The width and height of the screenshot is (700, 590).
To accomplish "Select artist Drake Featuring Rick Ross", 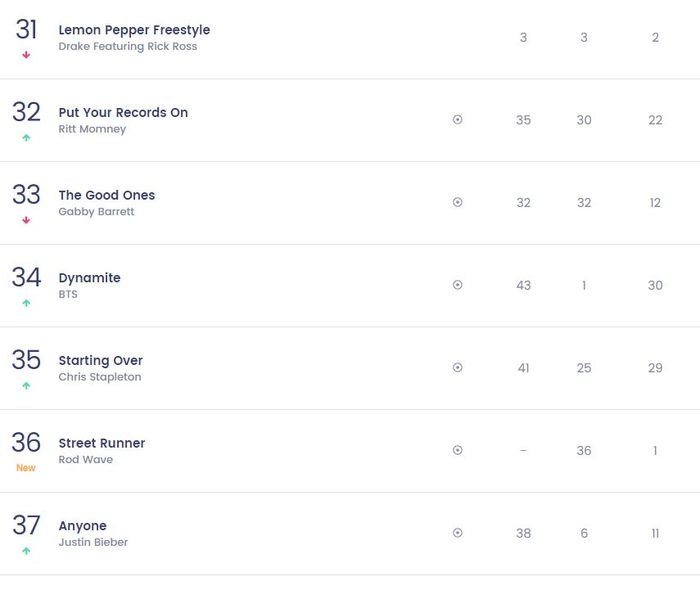I will coord(128,46).
